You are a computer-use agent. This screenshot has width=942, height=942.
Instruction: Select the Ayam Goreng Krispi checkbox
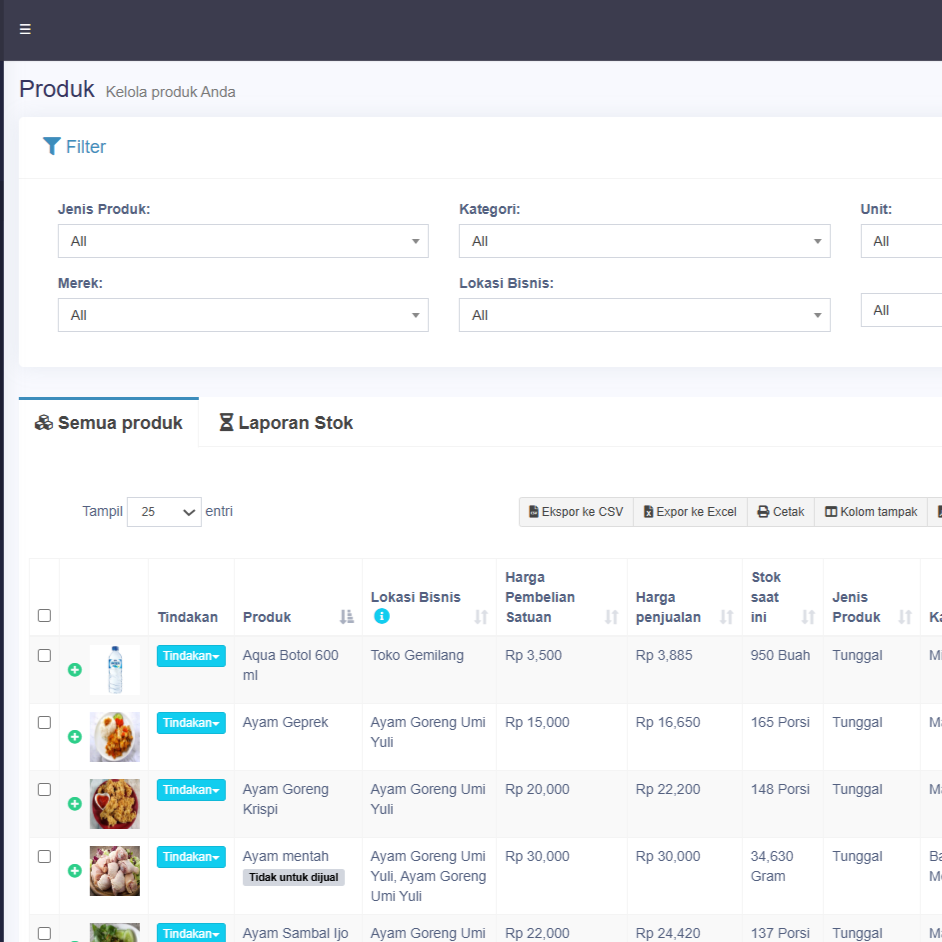pyautogui.click(x=44, y=789)
